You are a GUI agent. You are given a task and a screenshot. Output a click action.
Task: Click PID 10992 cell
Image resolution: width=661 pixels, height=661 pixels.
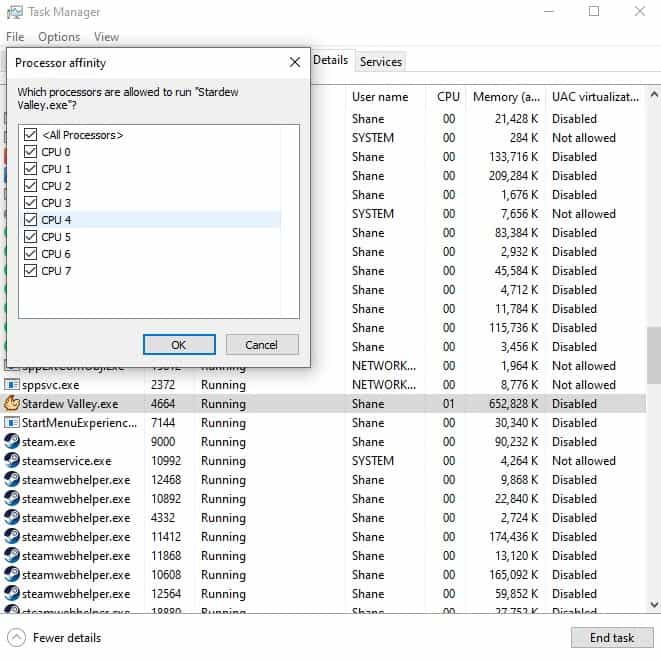[166, 460]
